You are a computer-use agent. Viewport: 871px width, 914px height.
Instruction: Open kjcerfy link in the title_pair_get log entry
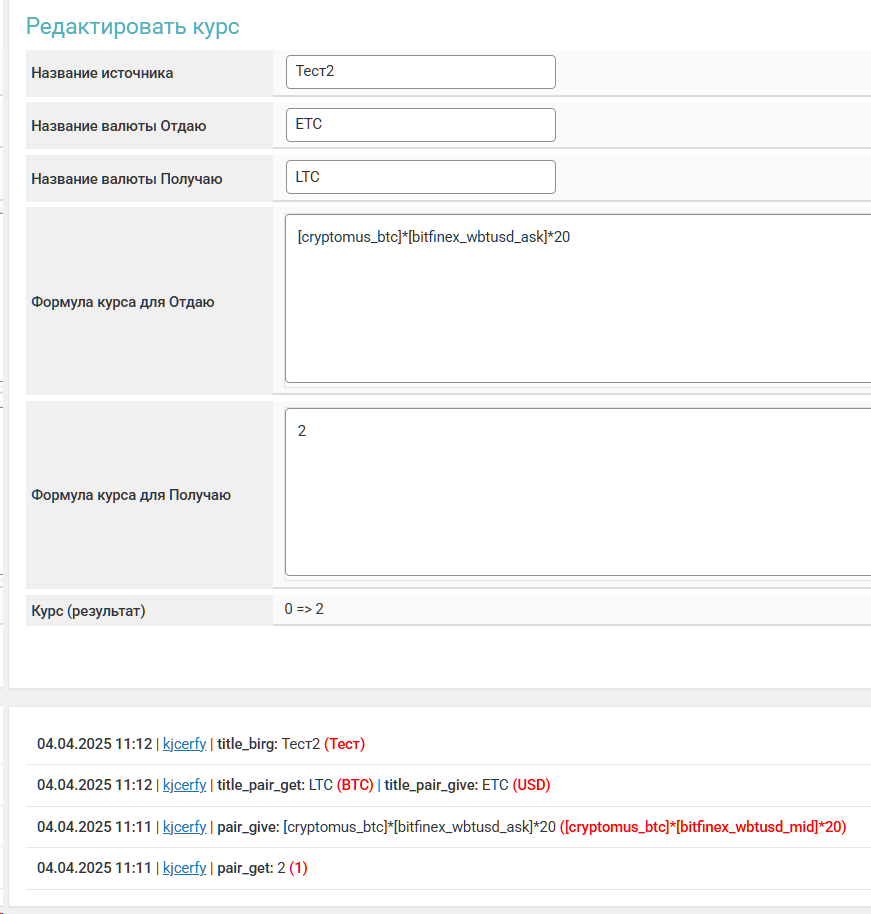(x=185, y=785)
